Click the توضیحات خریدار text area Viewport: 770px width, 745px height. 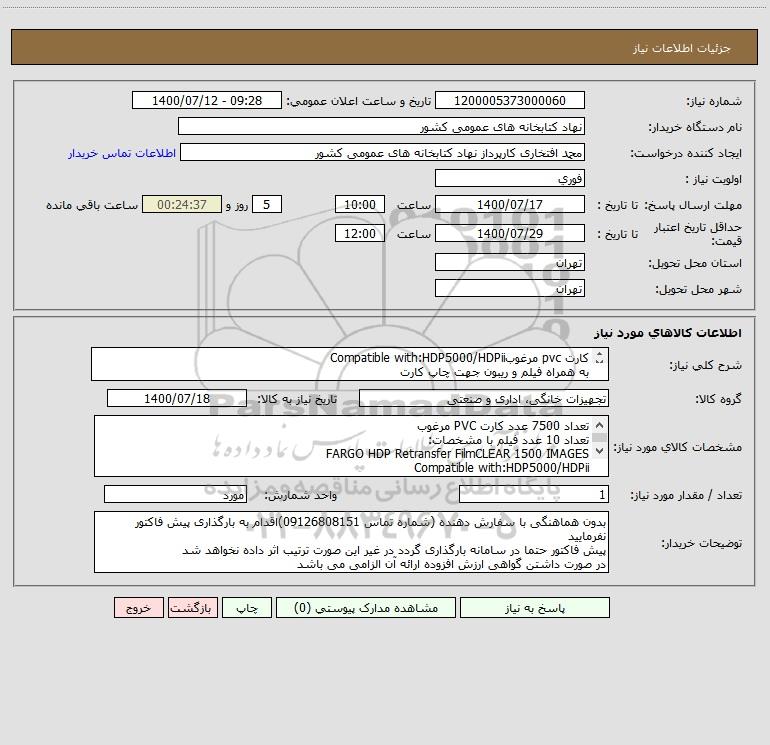pyautogui.click(x=351, y=542)
